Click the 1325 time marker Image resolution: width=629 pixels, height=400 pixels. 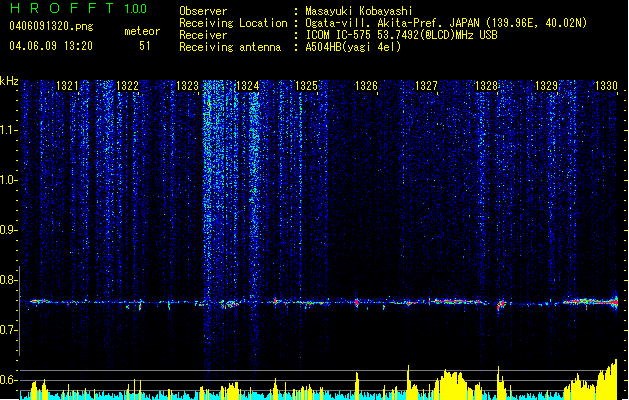click(306, 85)
